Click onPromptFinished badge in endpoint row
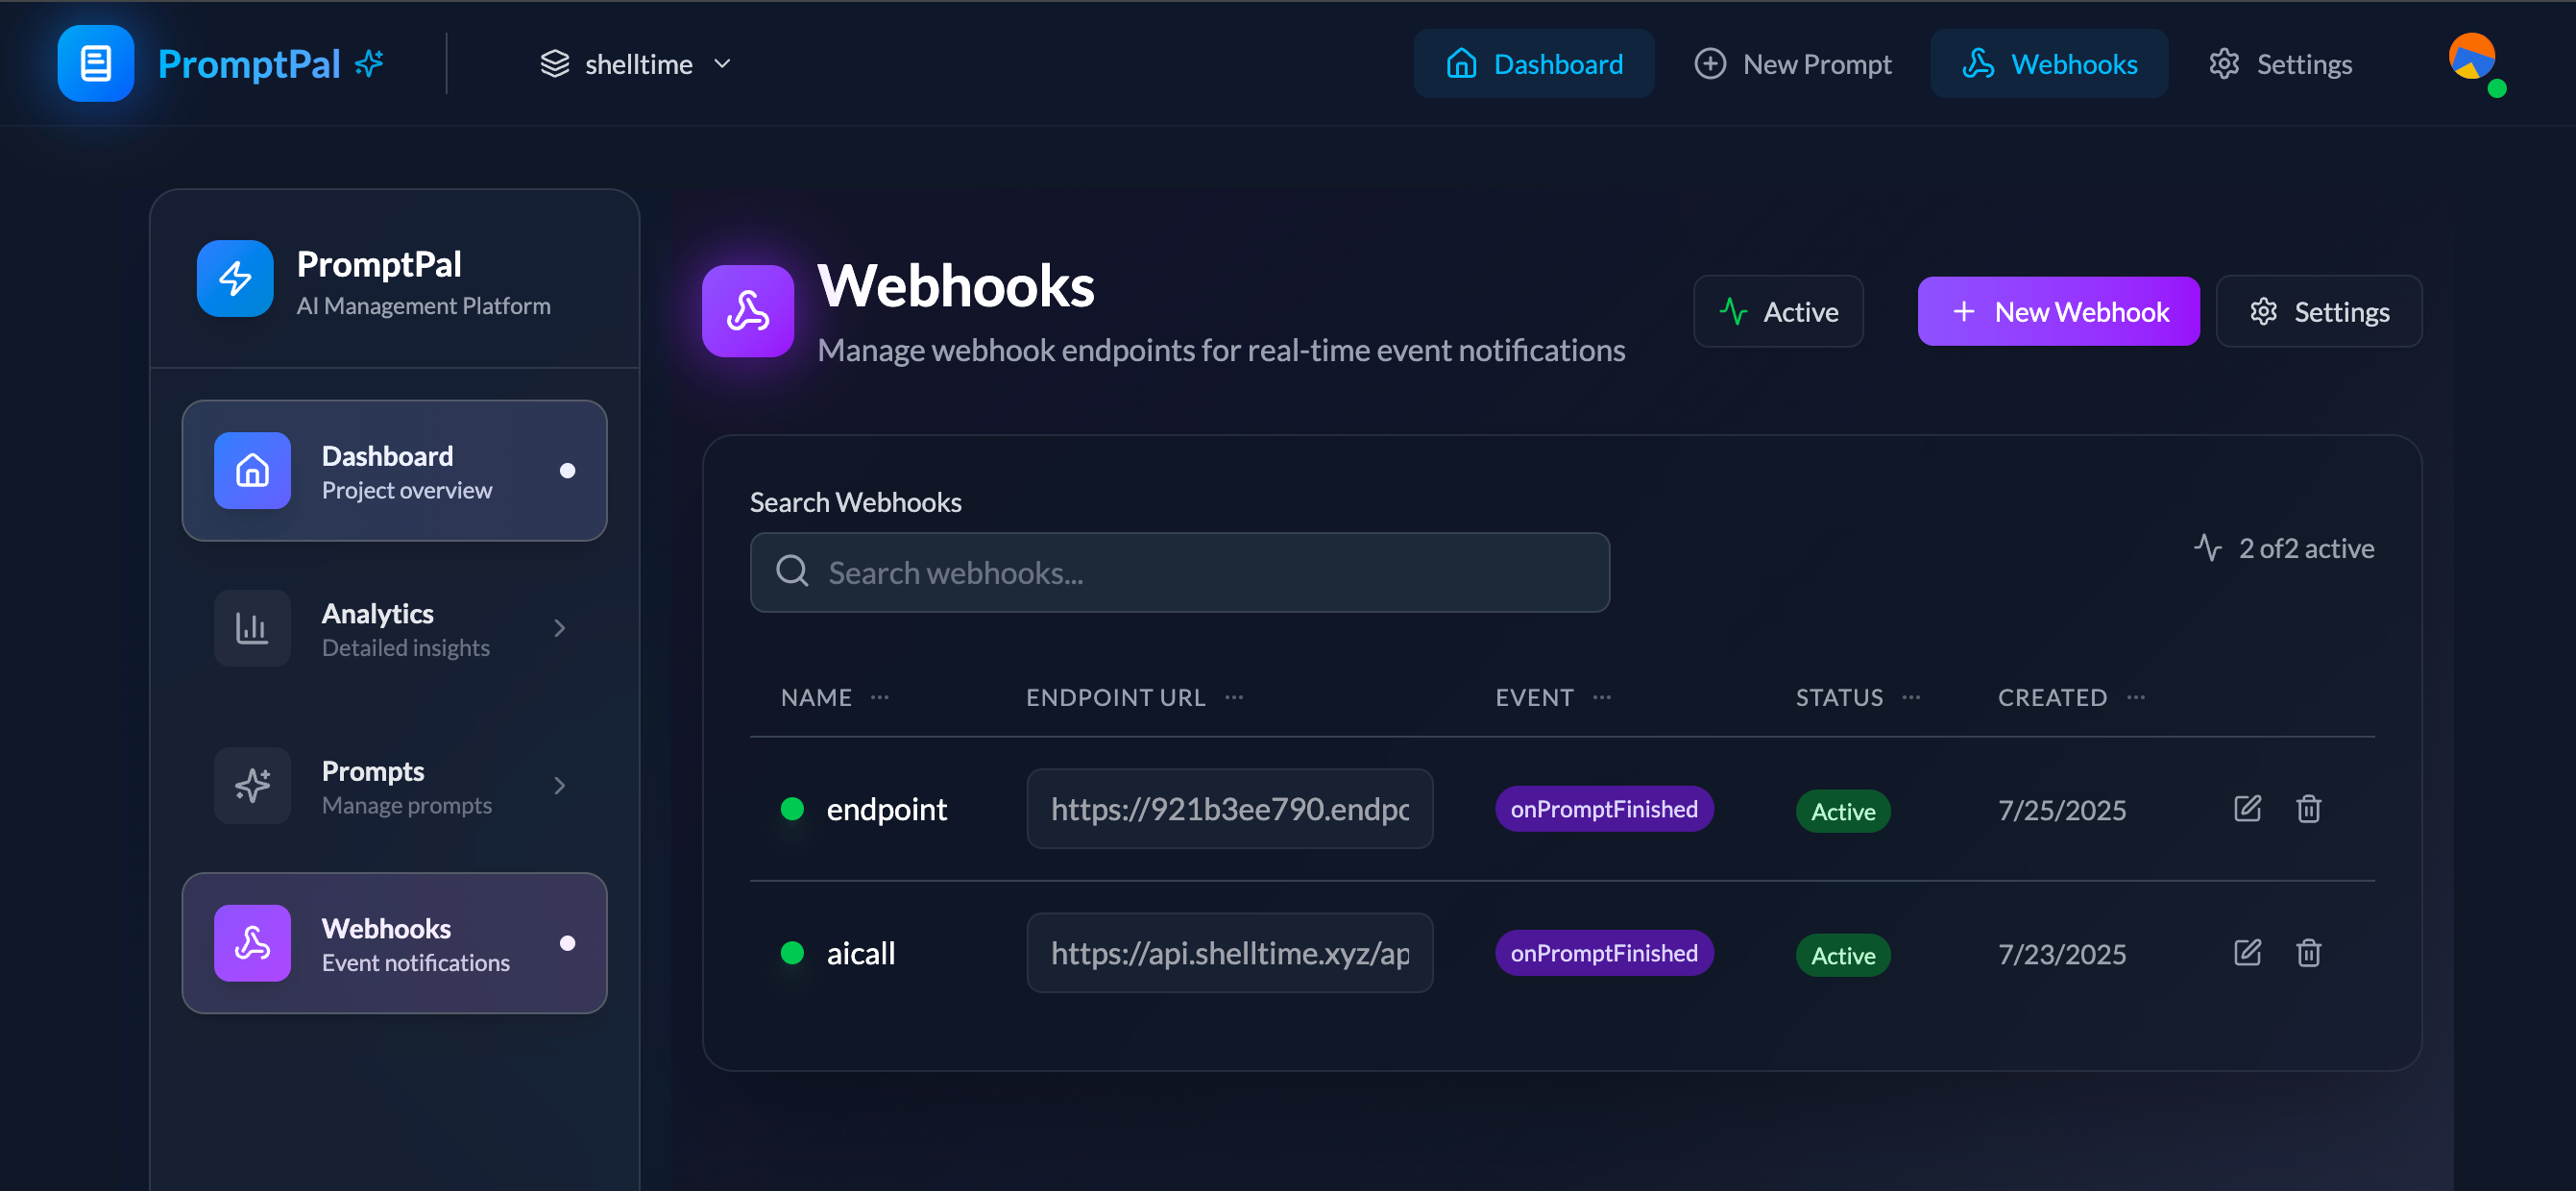 [1604, 809]
